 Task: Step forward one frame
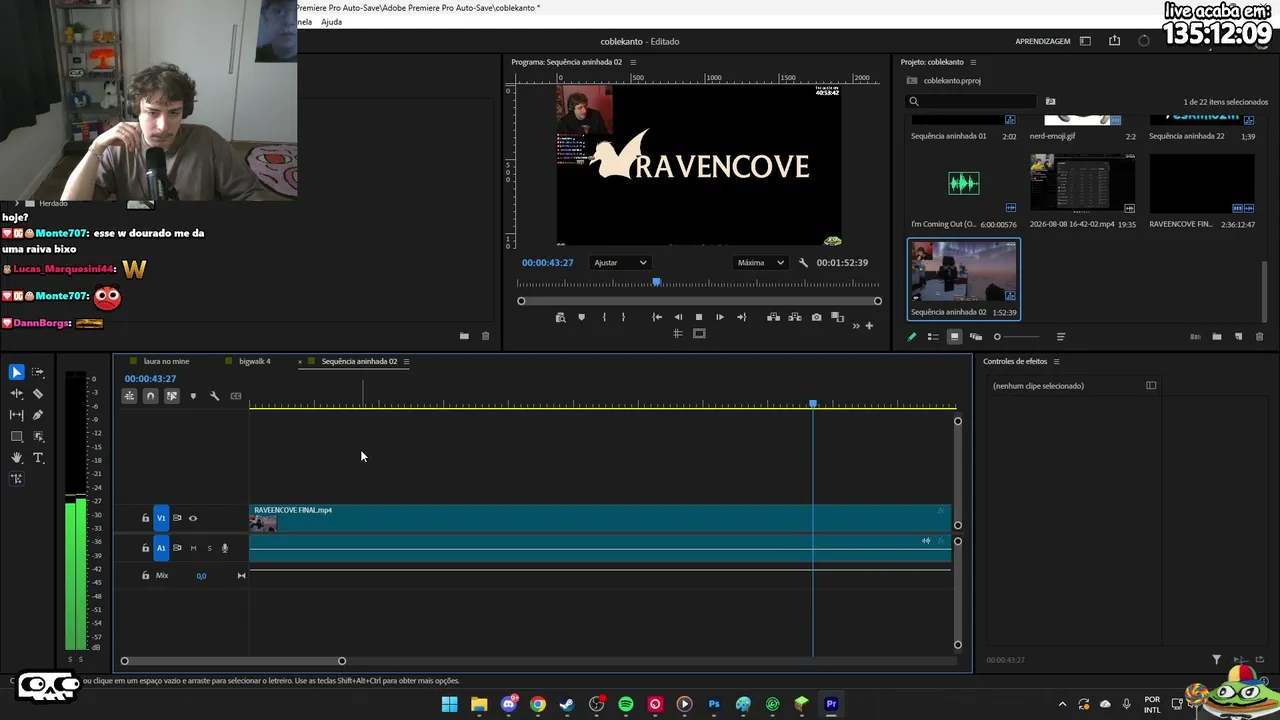click(720, 317)
